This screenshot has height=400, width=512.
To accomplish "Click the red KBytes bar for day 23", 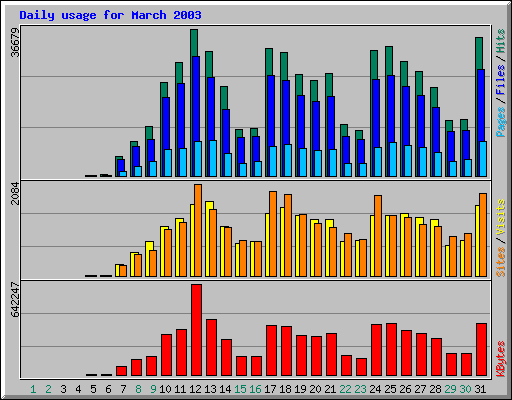I will coord(362,367).
